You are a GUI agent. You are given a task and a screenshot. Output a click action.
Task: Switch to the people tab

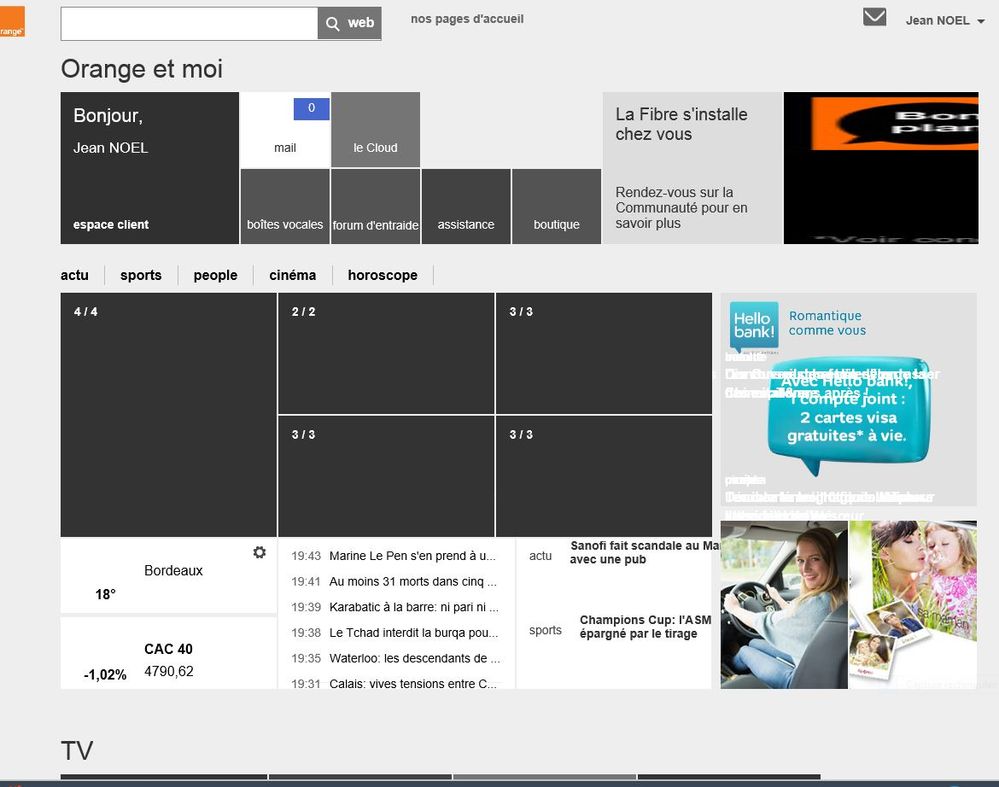click(215, 275)
